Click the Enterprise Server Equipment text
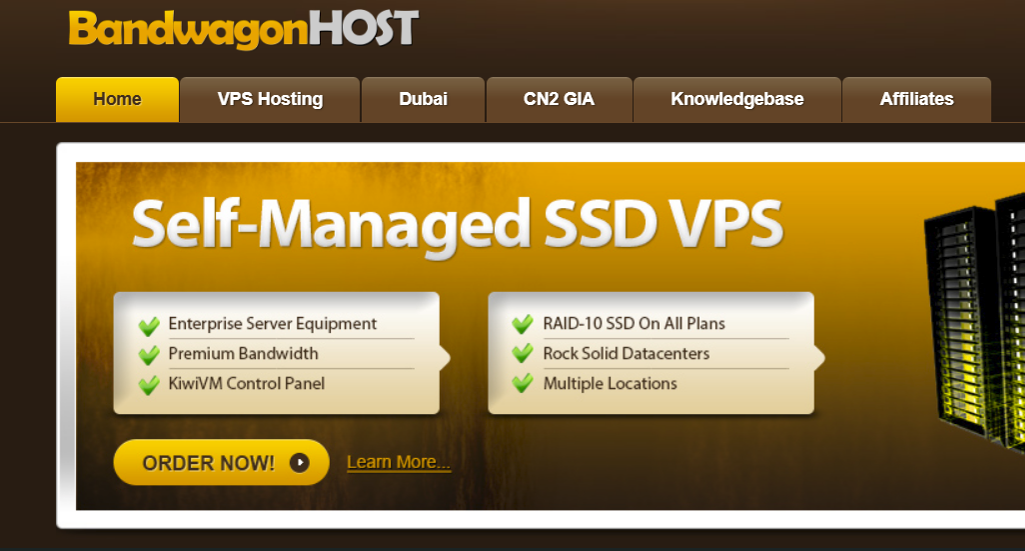 pos(273,324)
